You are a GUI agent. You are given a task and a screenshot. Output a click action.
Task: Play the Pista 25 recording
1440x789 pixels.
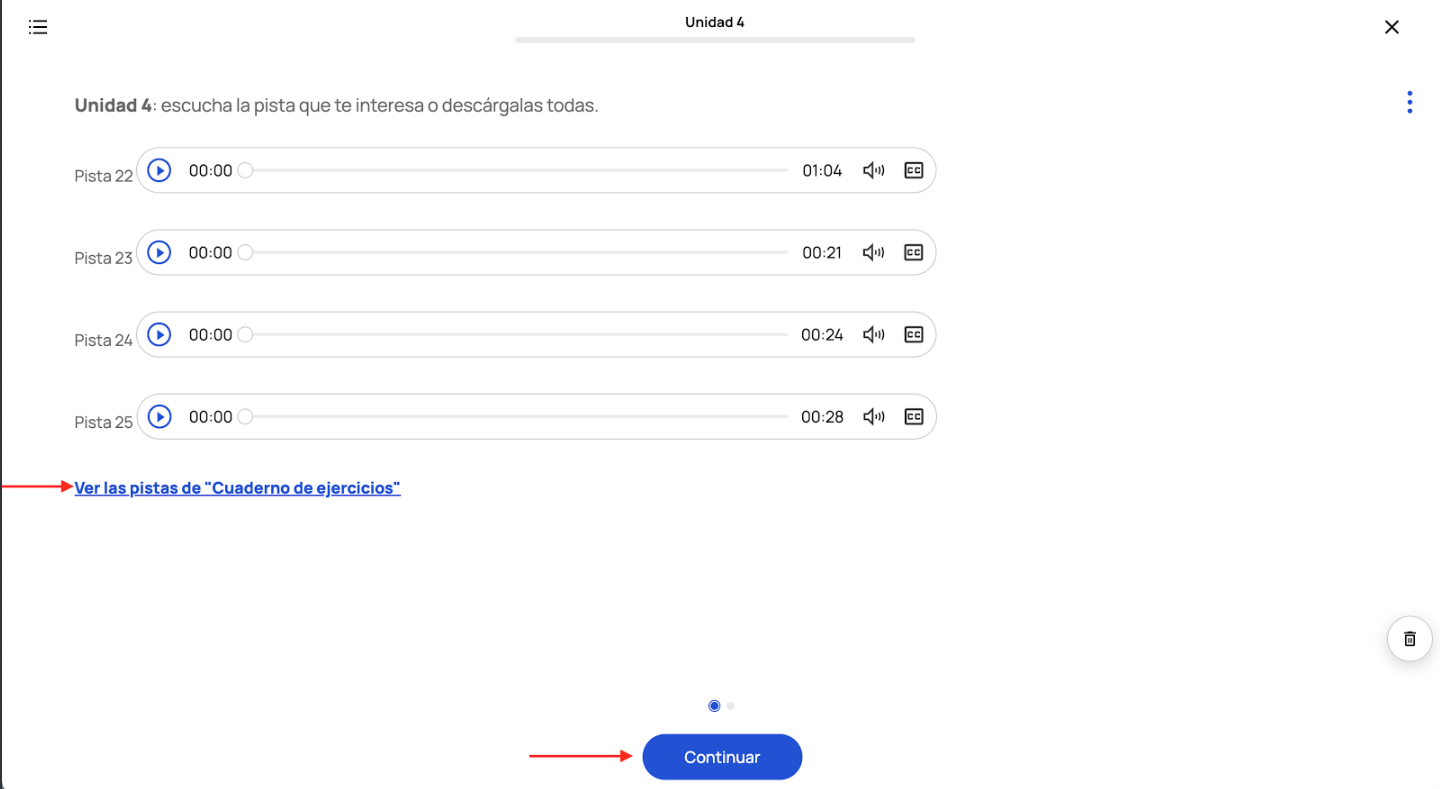coord(159,417)
